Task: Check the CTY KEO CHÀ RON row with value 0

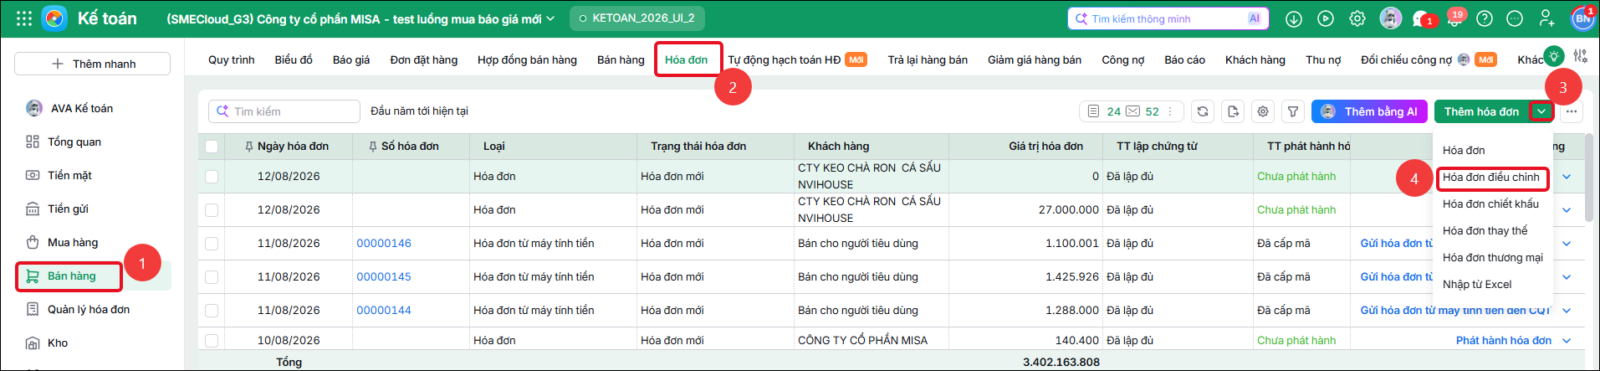Action: tap(211, 176)
